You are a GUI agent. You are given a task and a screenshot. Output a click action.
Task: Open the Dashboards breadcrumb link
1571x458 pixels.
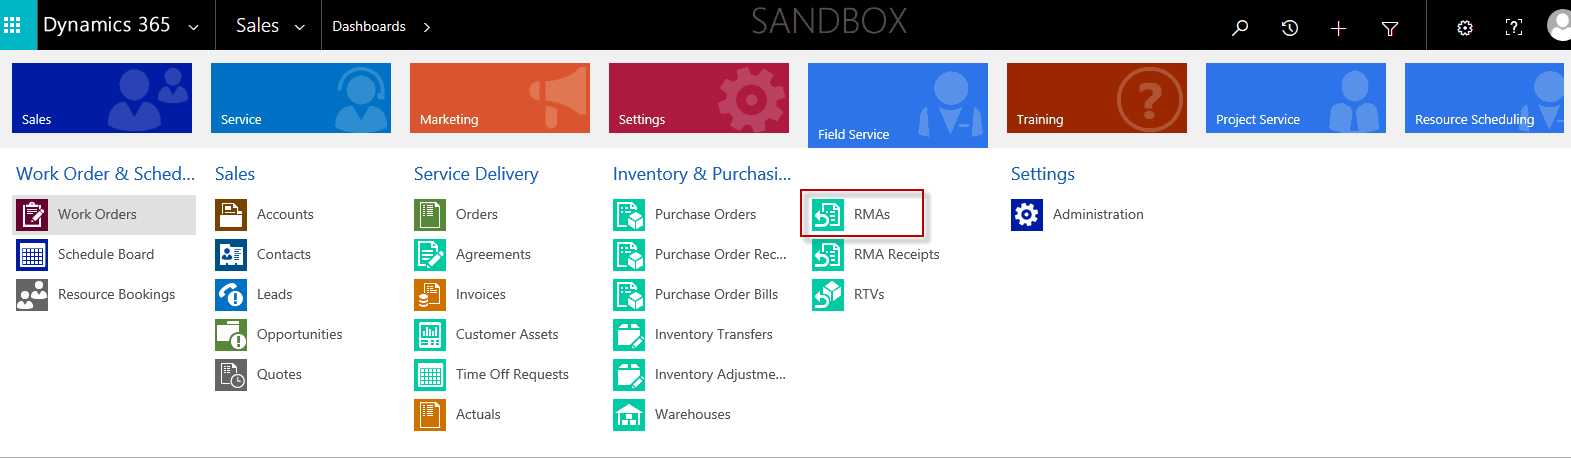[x=369, y=26]
